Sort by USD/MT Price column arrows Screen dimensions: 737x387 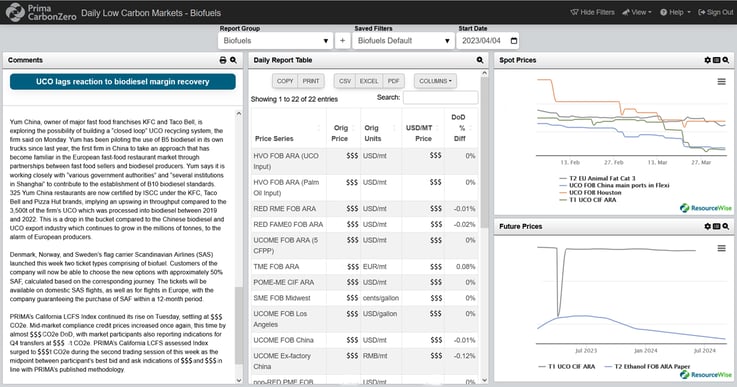[x=437, y=128]
